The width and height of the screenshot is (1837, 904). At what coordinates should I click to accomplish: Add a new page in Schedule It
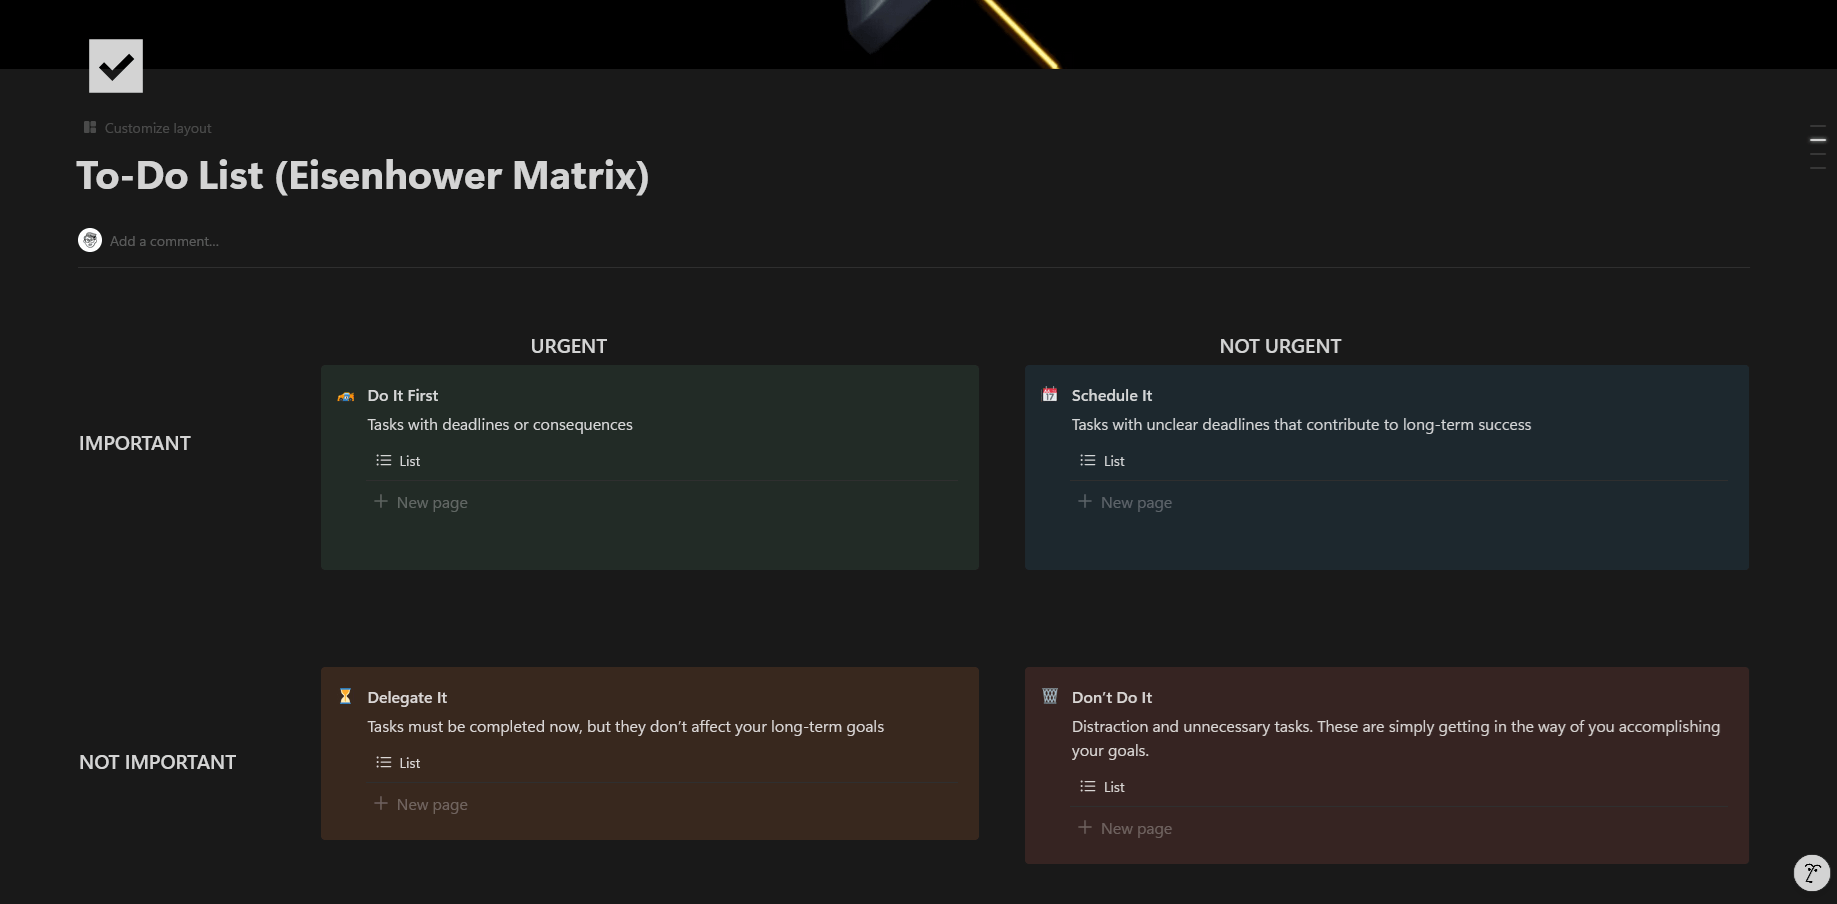(x=1125, y=502)
